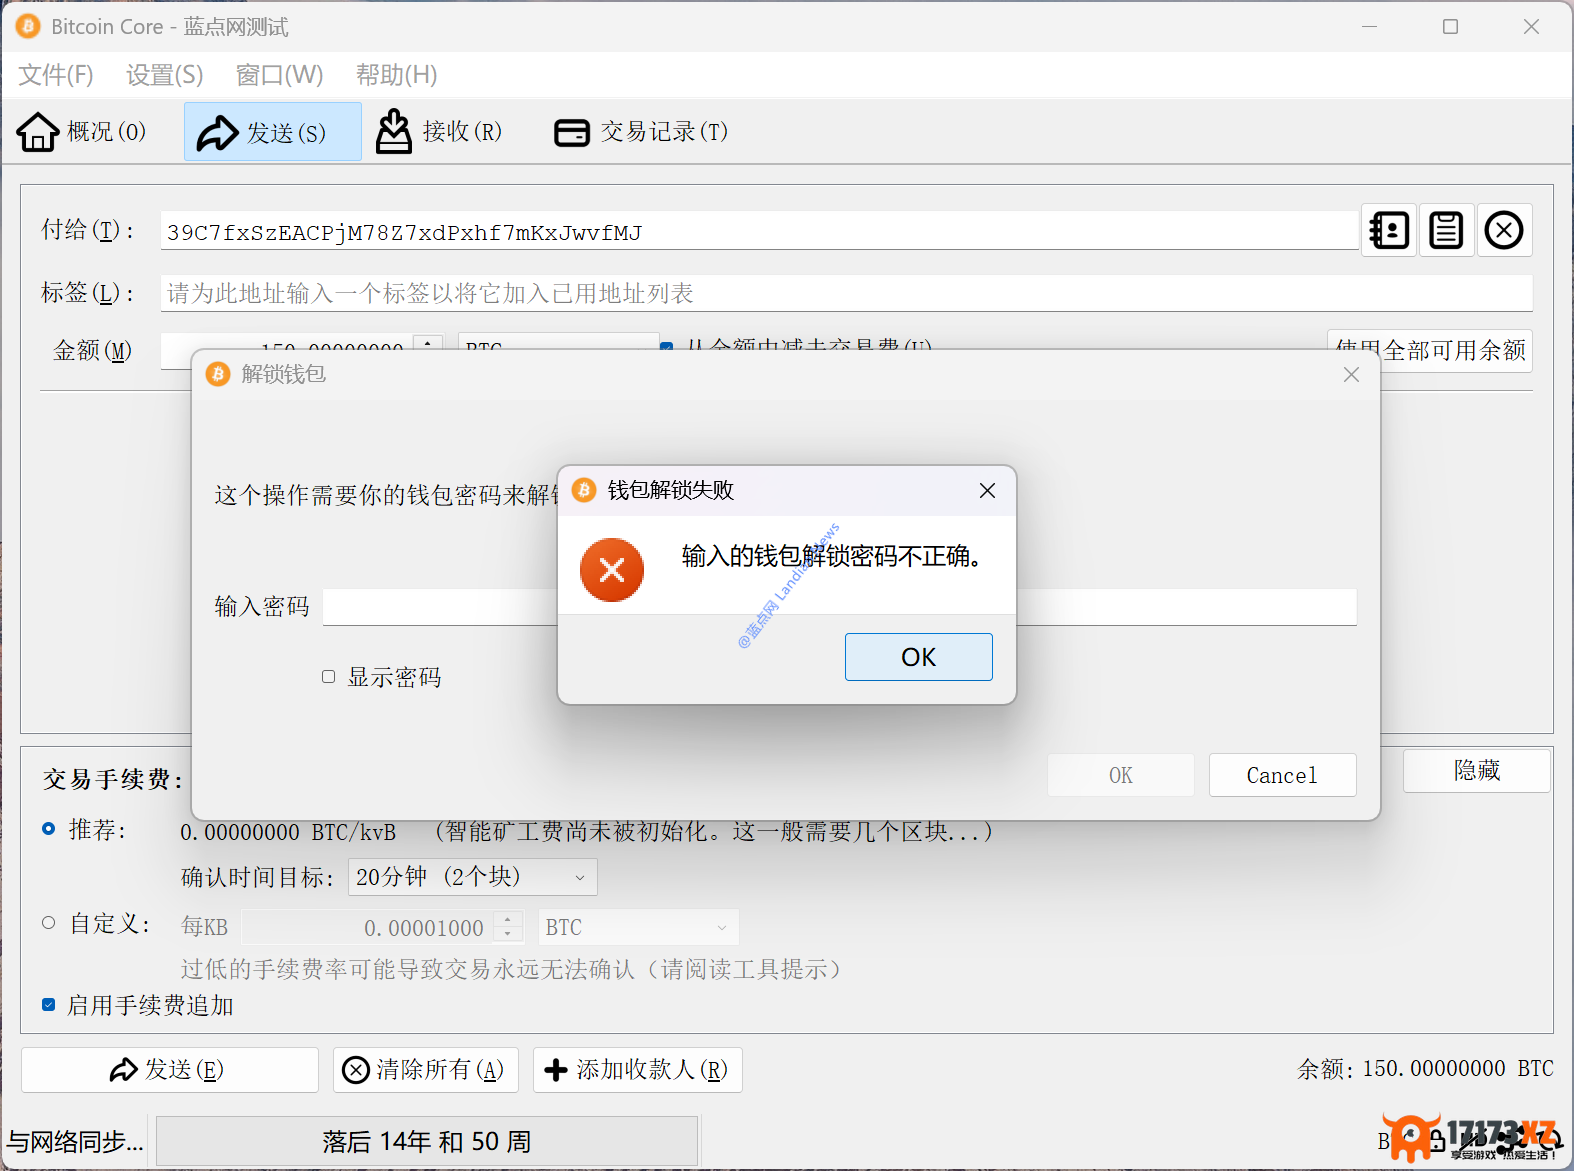Viewport: 1574px width, 1171px height.
Task: Click the bitcoin icon in the 钱包解锁失败 title
Action: (584, 490)
